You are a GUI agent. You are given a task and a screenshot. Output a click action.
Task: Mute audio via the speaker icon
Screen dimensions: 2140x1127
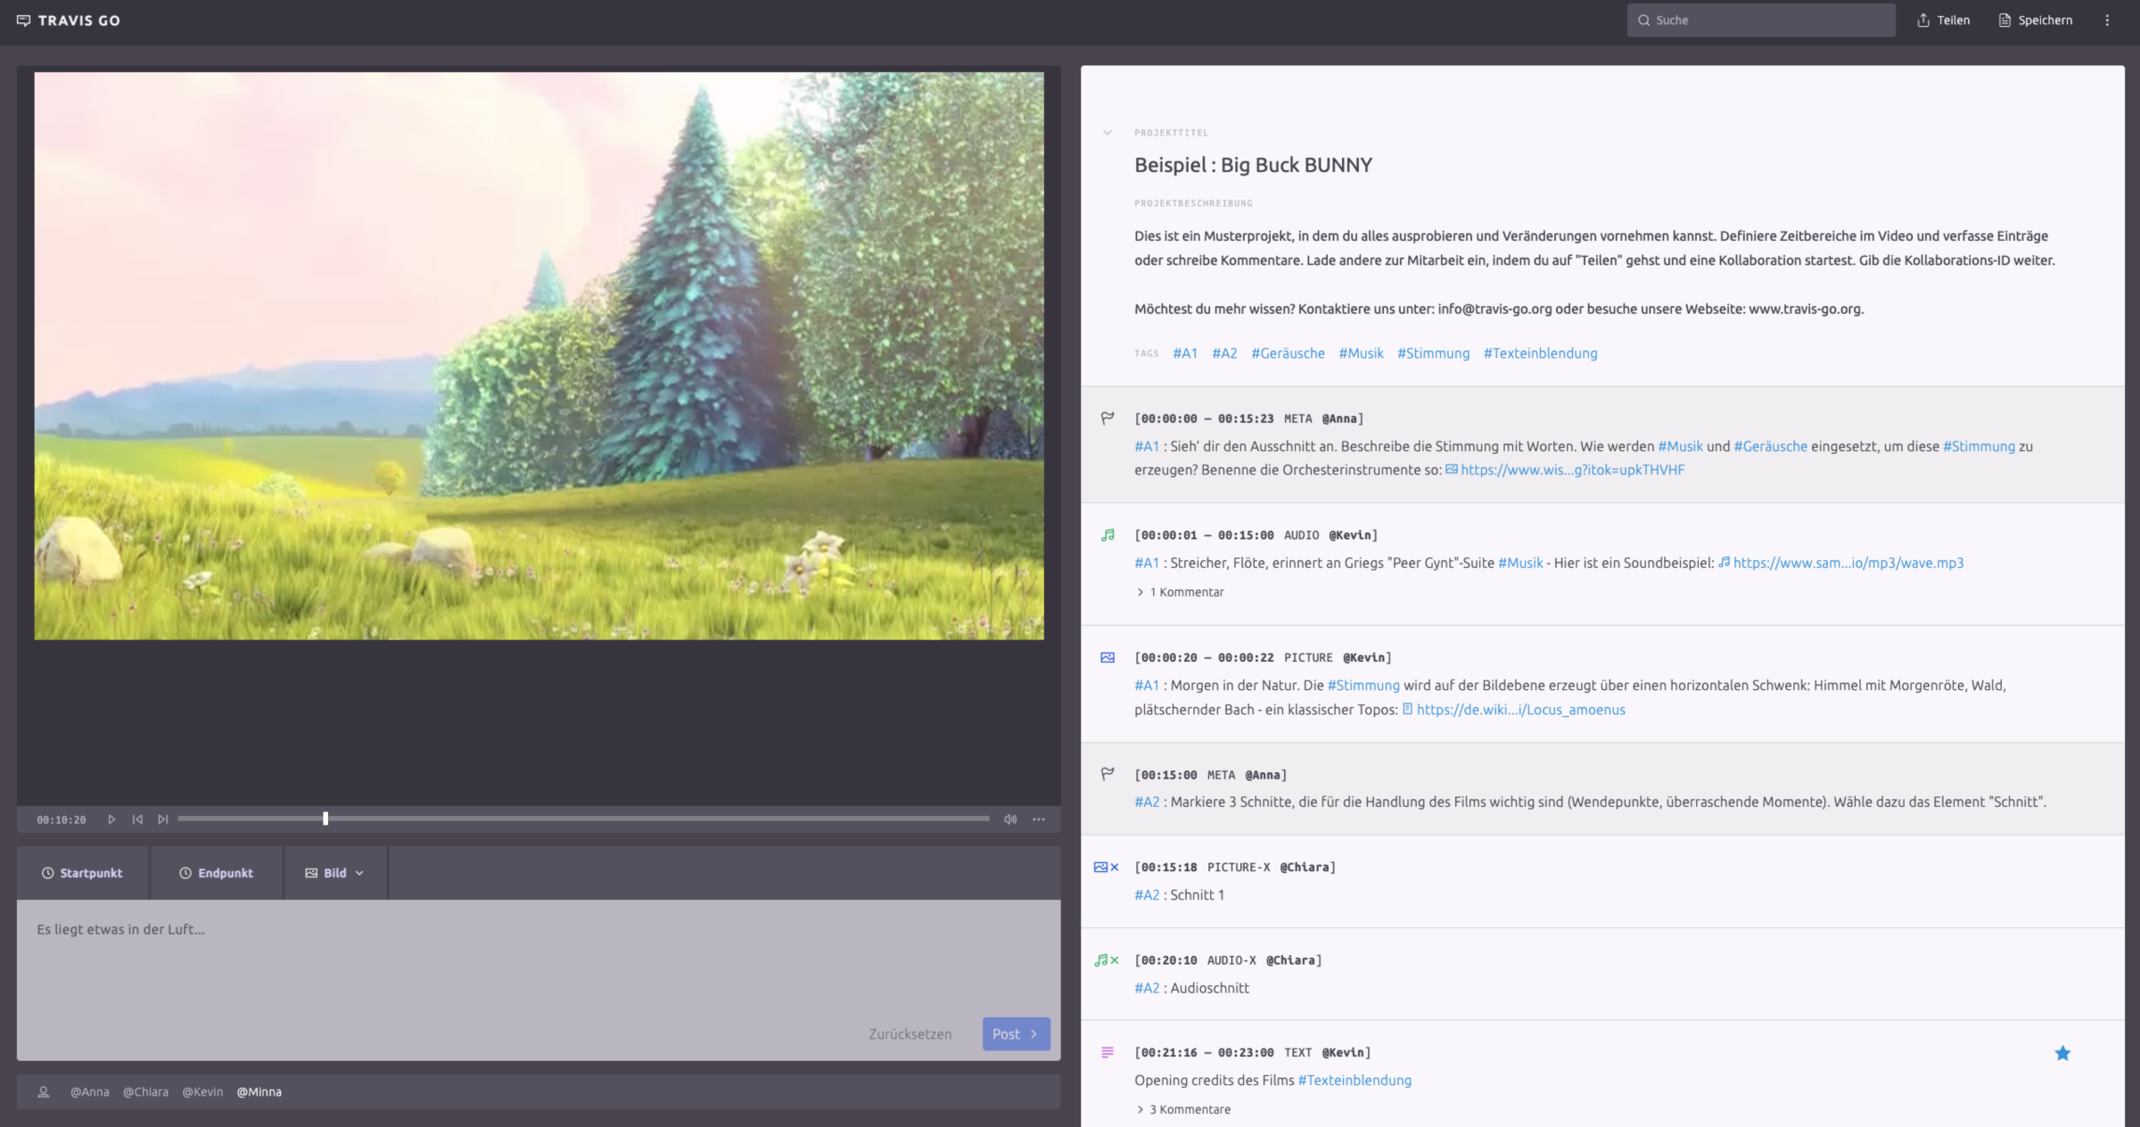coord(1010,818)
